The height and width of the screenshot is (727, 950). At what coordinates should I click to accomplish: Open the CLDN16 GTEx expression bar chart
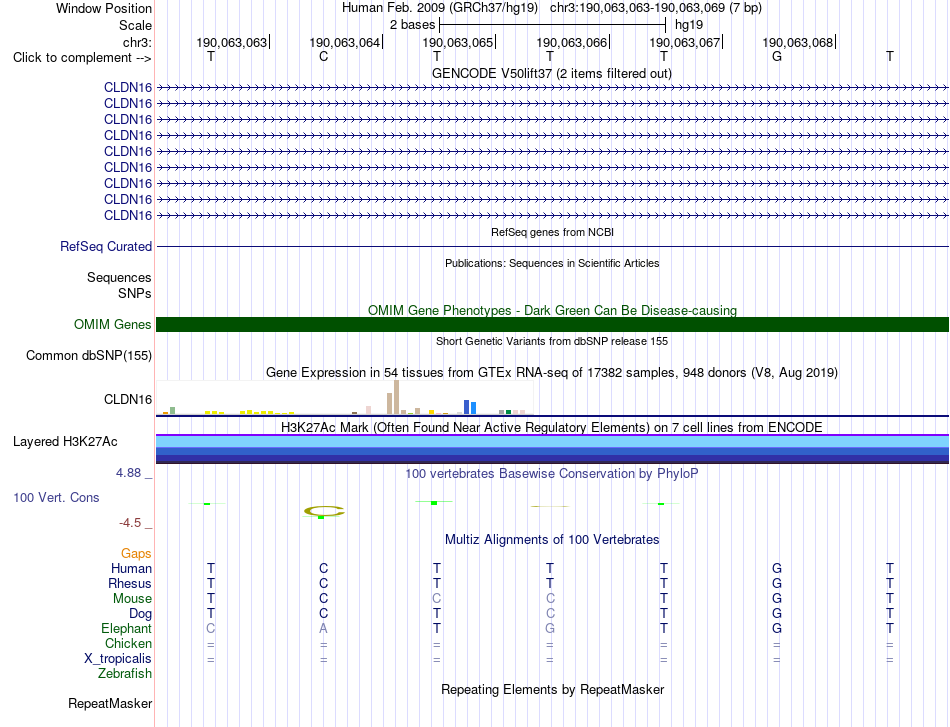click(x=345, y=397)
